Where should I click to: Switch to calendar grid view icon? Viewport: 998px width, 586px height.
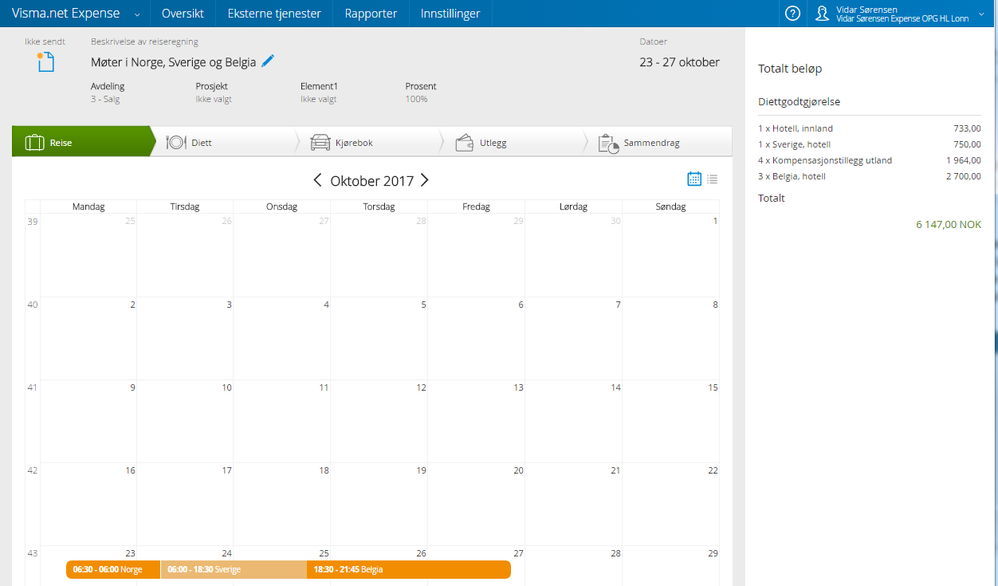click(x=694, y=179)
